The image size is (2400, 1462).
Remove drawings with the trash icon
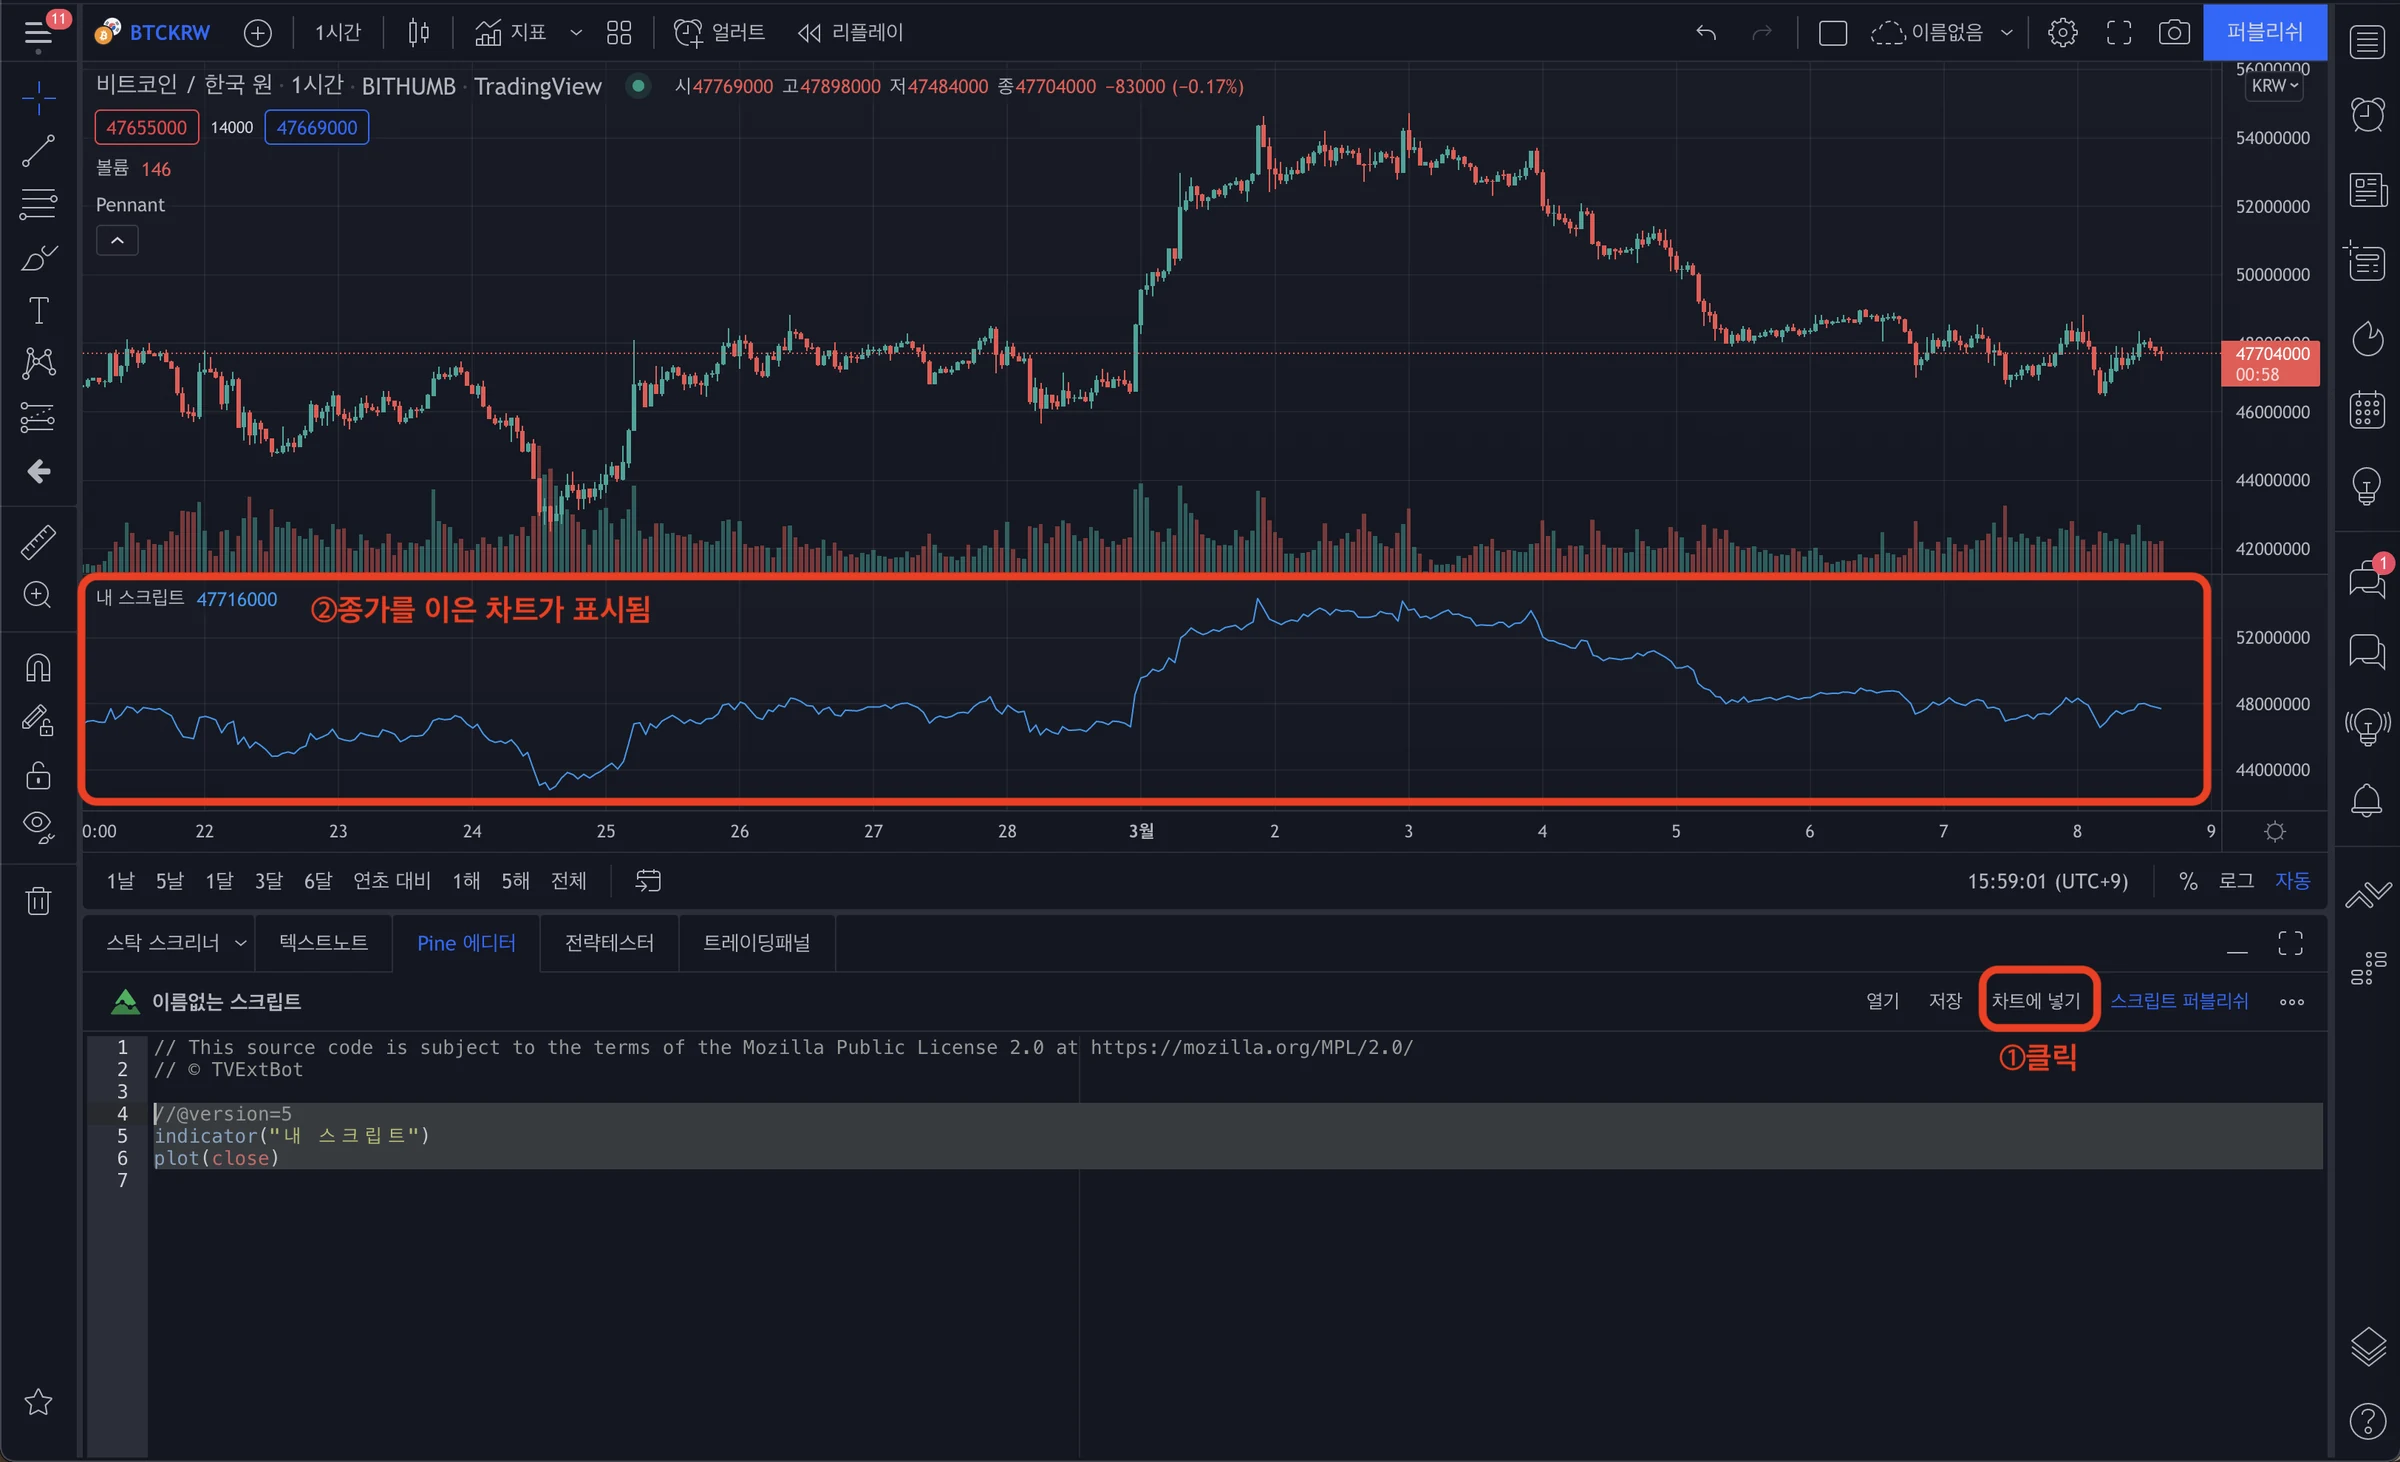coord(38,901)
